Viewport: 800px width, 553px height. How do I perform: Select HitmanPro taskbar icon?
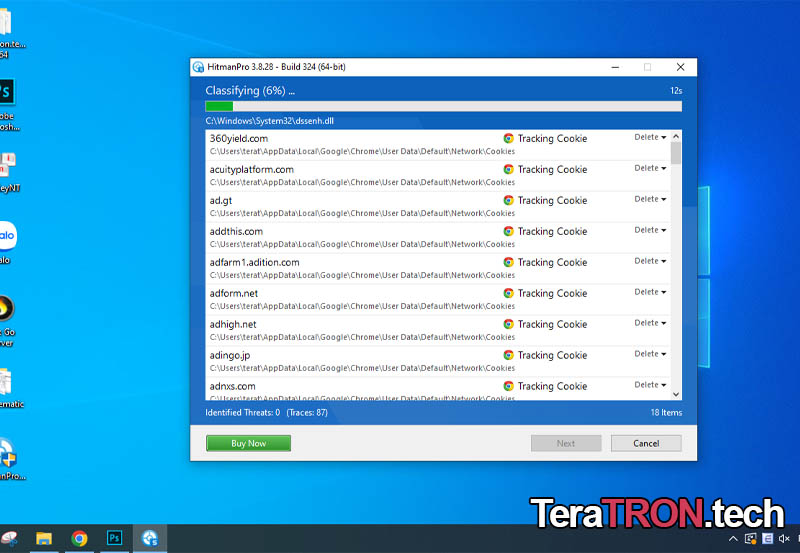150,538
